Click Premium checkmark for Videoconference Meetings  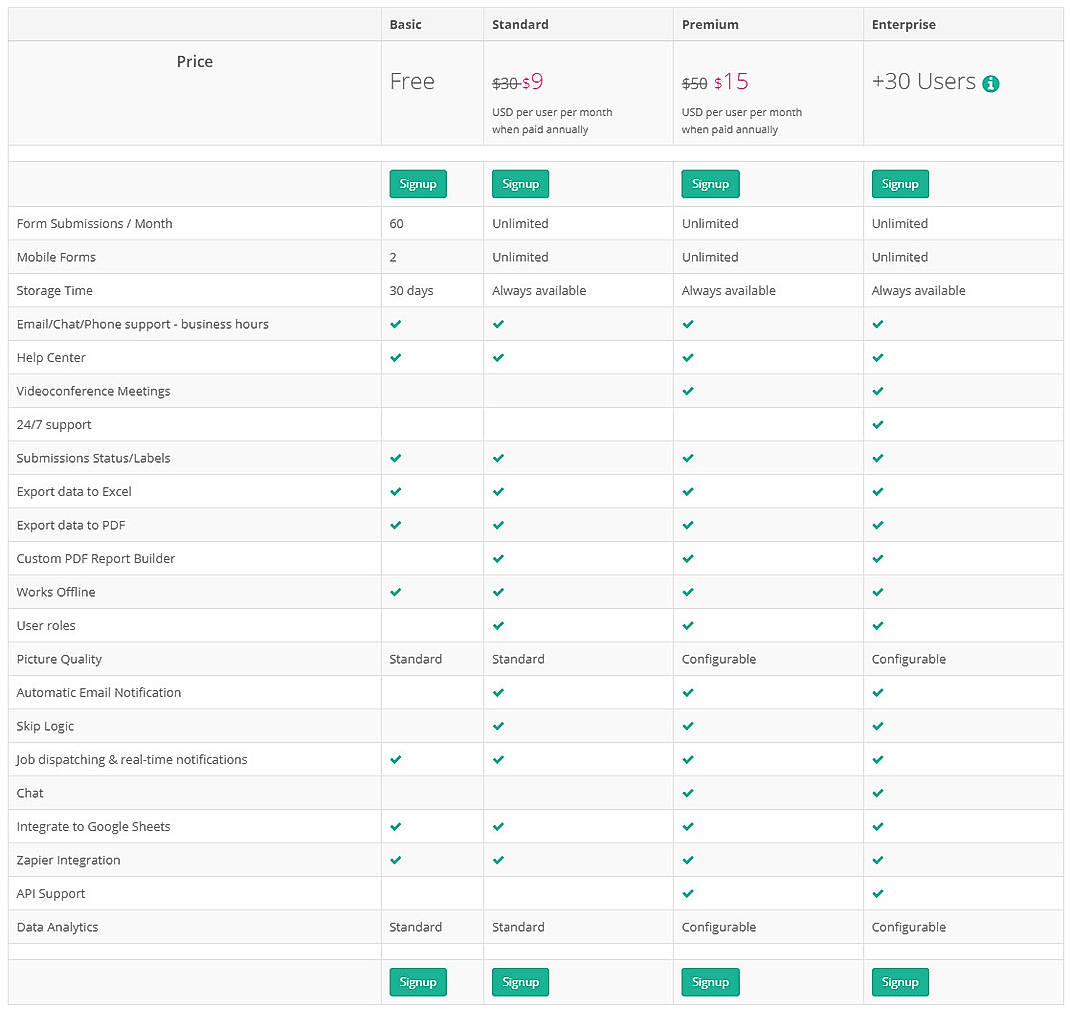click(x=688, y=390)
